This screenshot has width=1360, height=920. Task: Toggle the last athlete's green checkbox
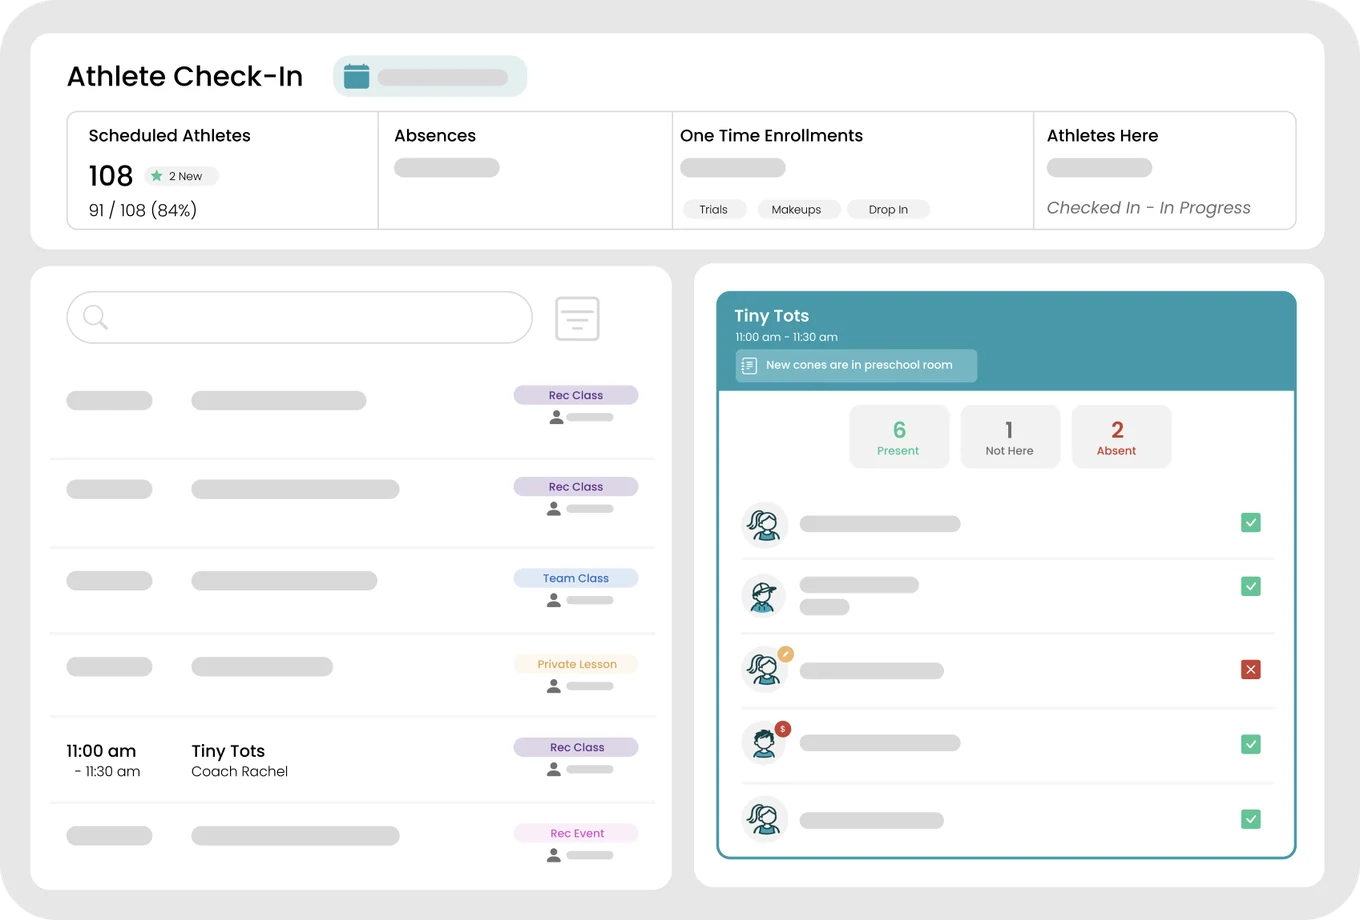tap(1250, 819)
